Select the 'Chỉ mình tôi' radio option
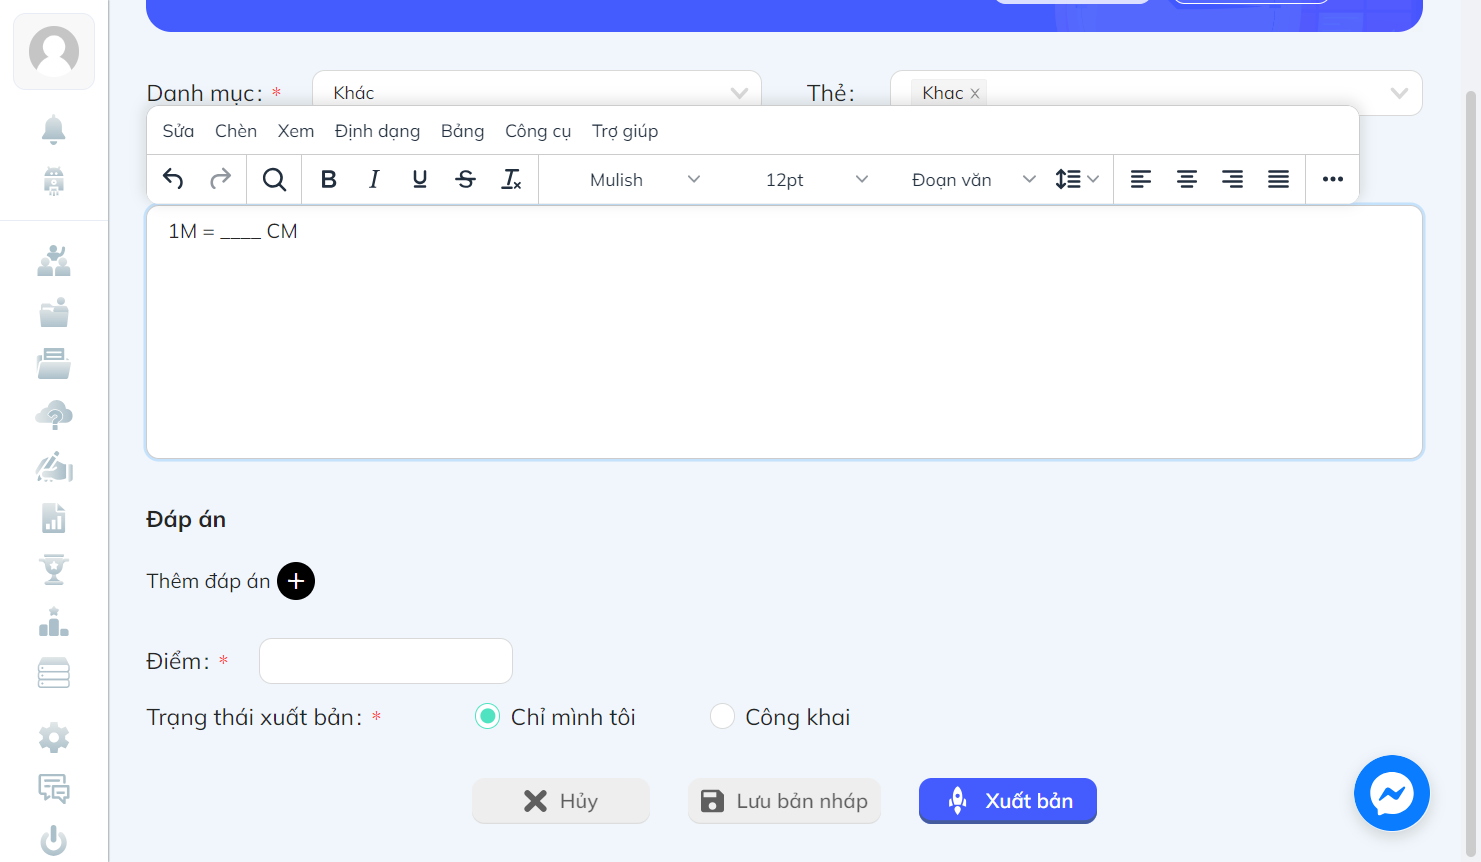 click(487, 717)
